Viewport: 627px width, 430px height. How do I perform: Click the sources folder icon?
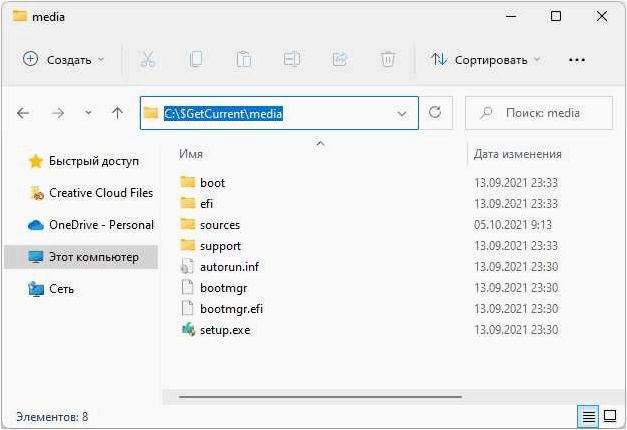(x=188, y=224)
